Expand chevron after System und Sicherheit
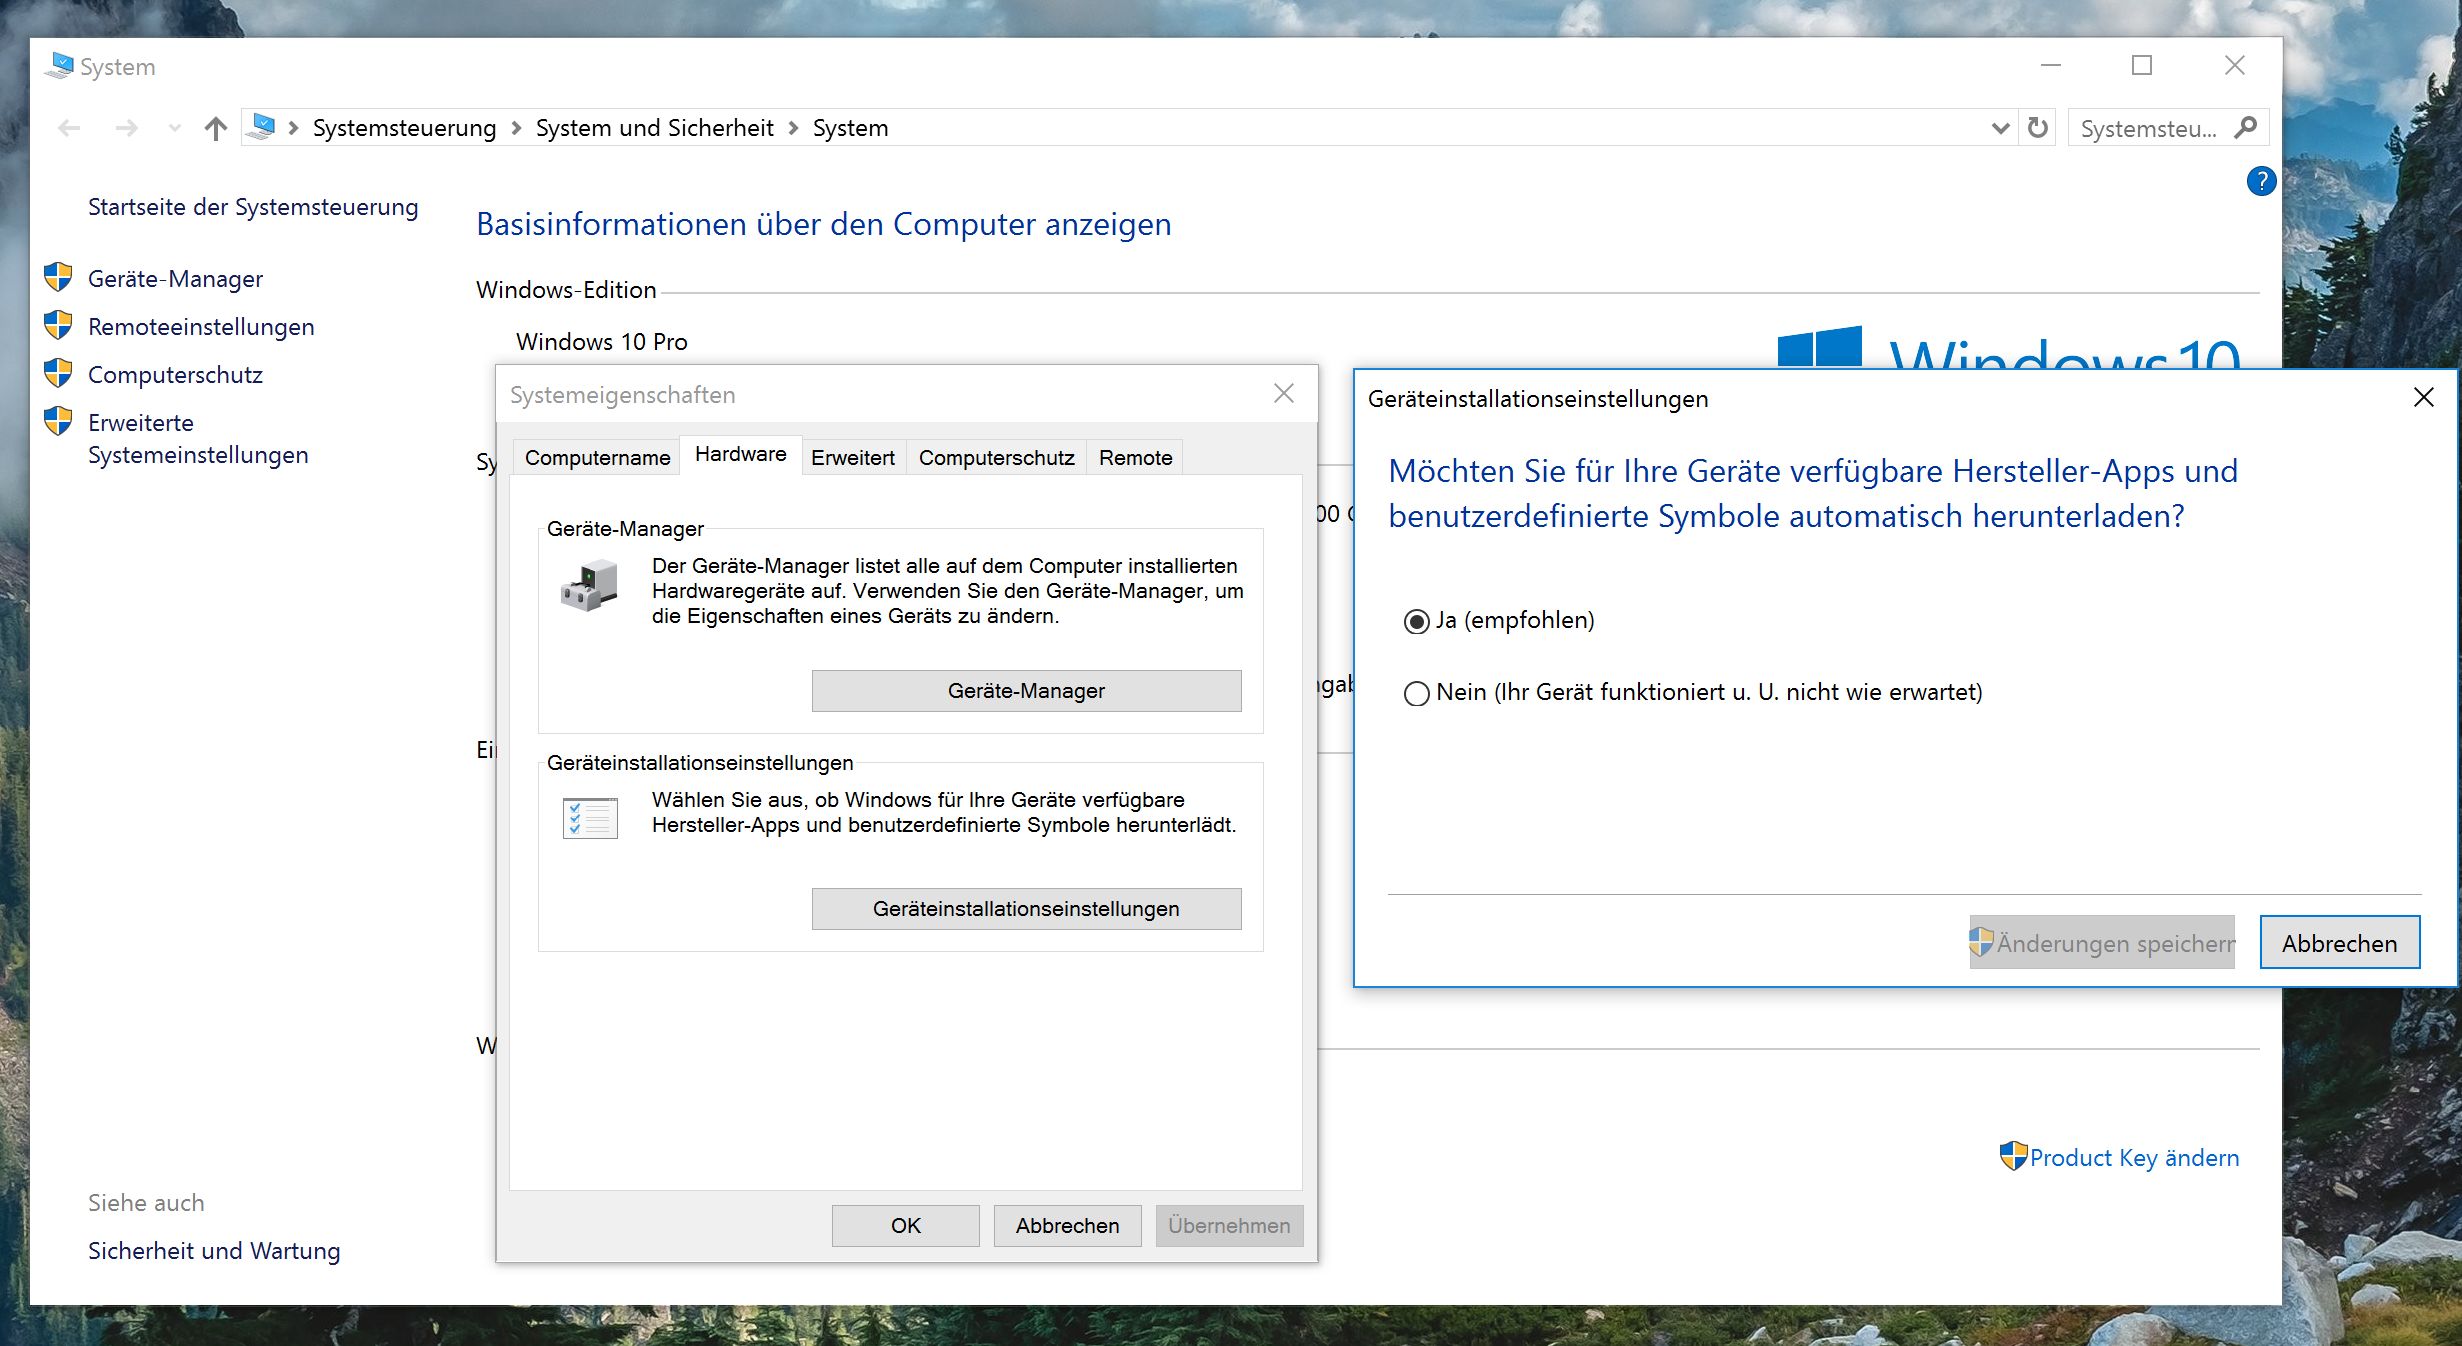This screenshot has width=2462, height=1346. point(793,128)
